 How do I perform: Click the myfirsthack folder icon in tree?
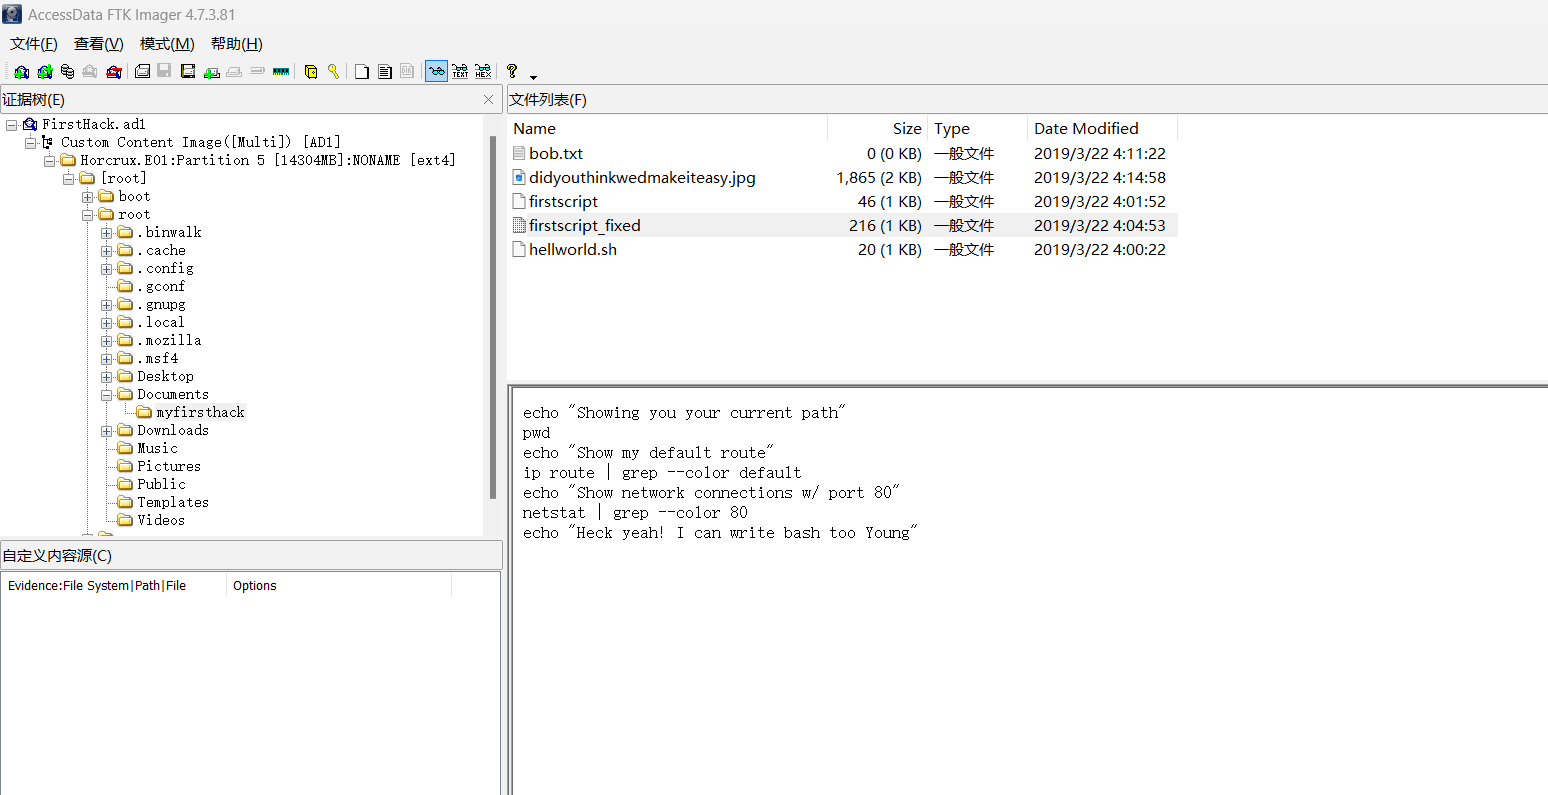(x=145, y=412)
